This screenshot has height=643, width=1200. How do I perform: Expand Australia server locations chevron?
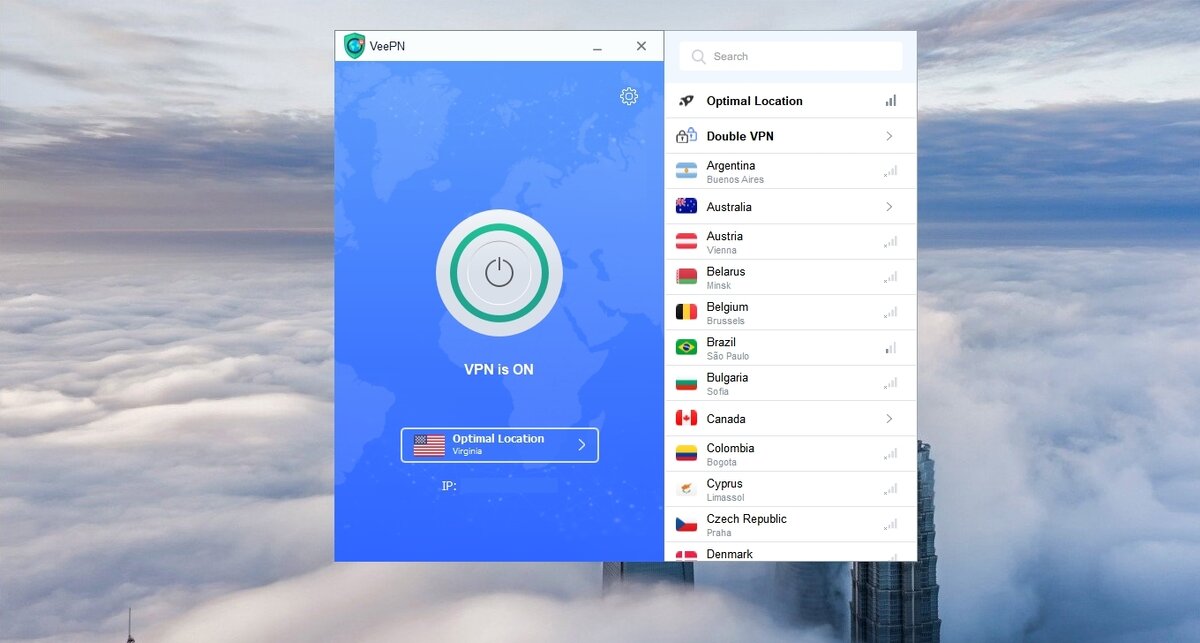click(889, 207)
